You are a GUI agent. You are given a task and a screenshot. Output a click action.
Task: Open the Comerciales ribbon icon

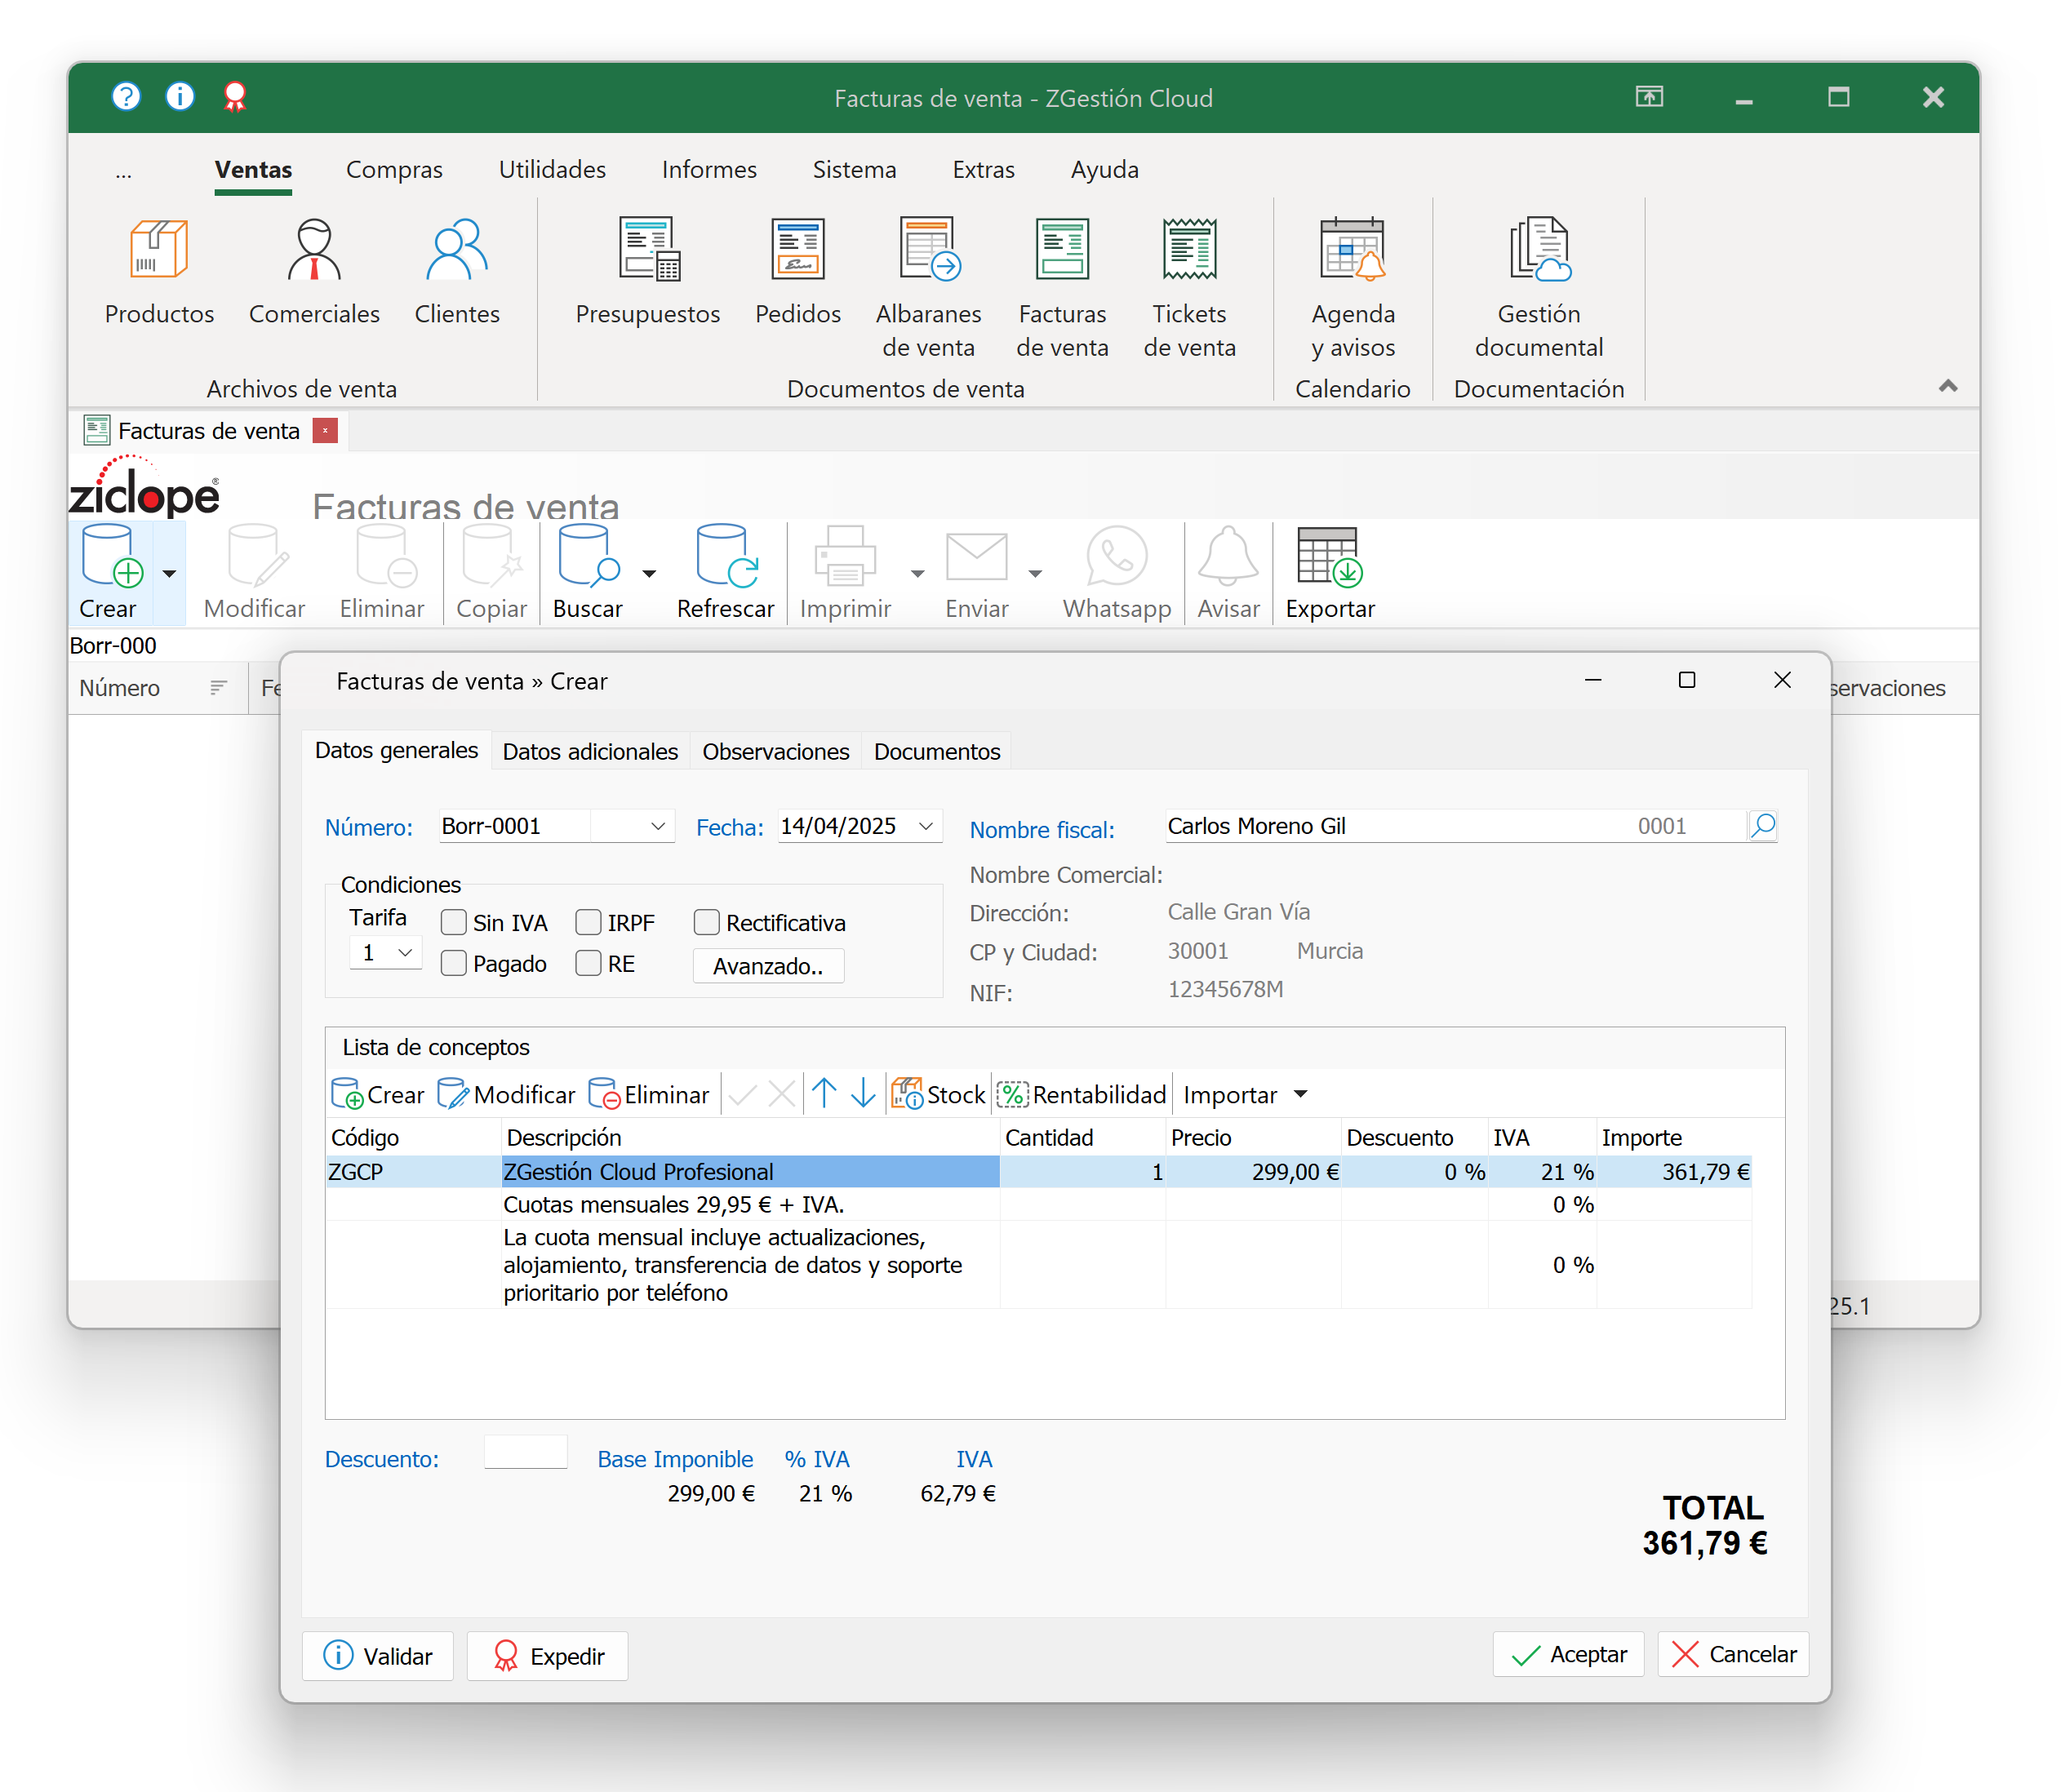tap(314, 272)
